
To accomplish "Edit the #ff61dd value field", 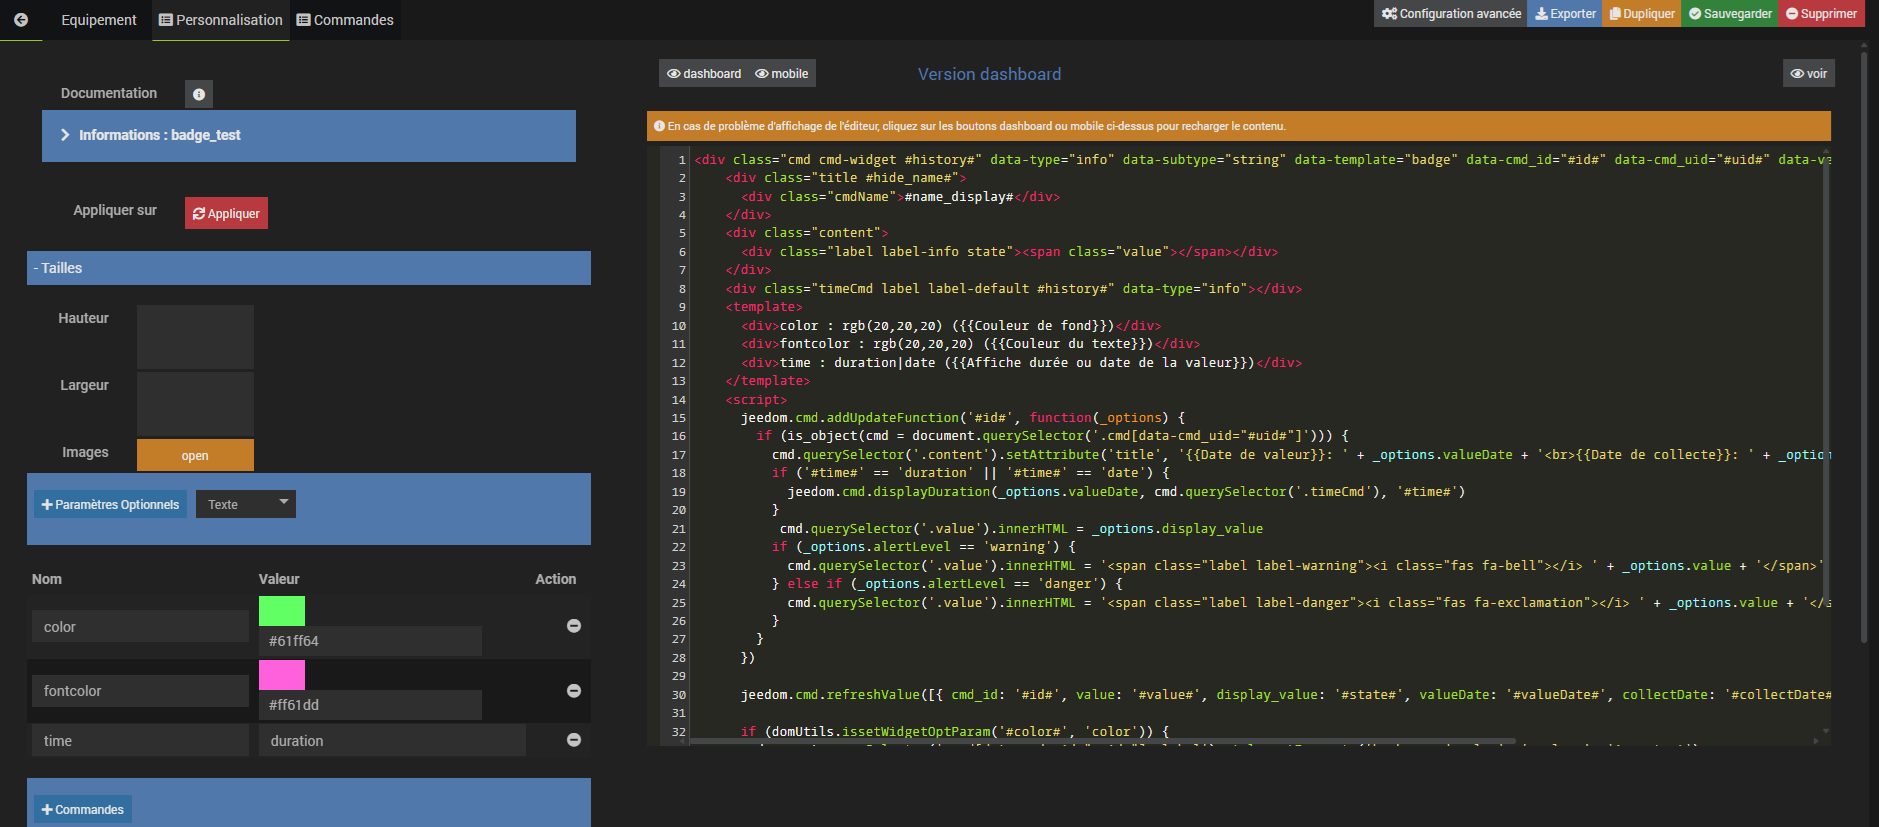I will click(370, 705).
